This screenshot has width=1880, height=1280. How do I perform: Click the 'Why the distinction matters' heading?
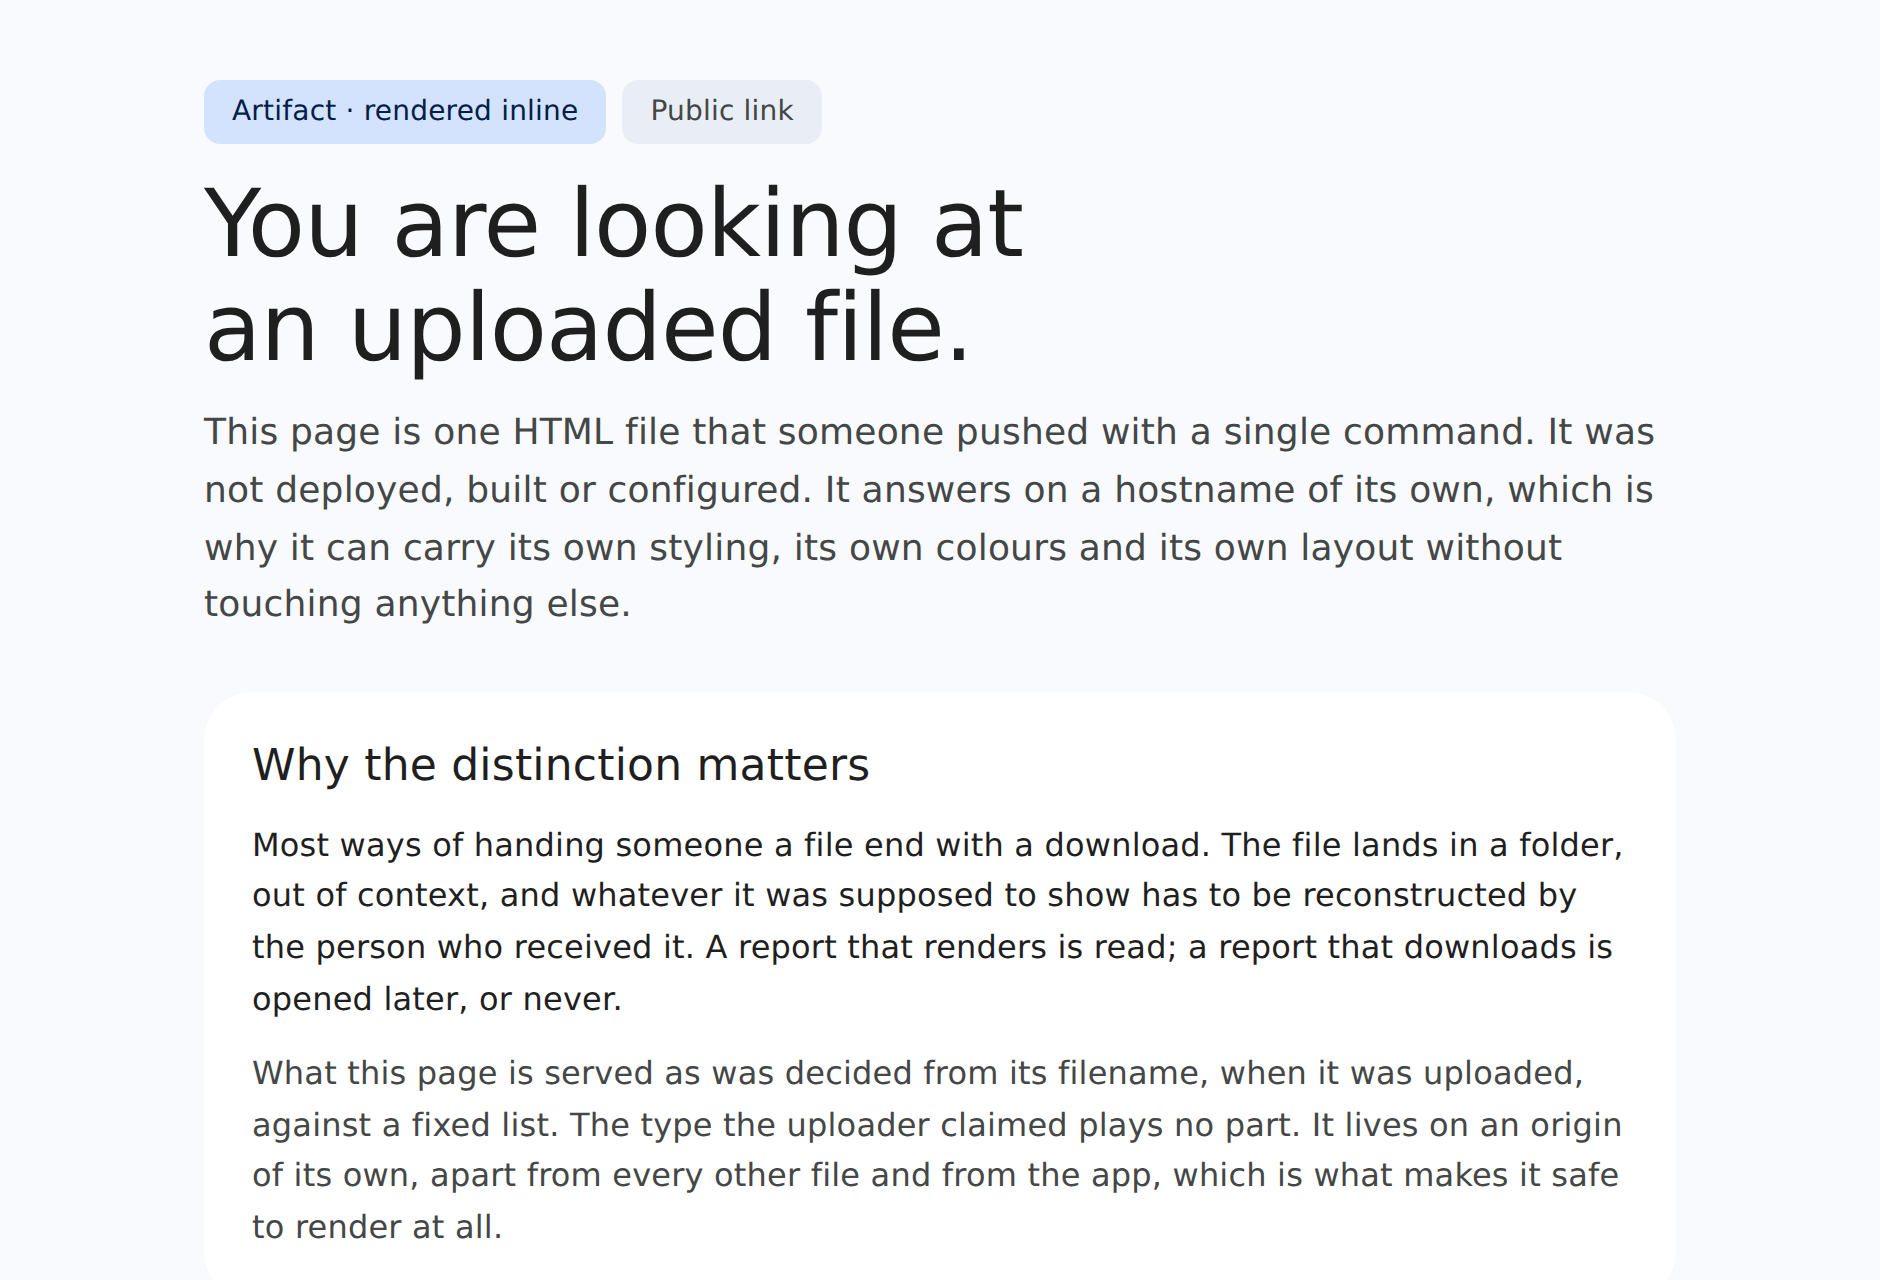click(561, 765)
